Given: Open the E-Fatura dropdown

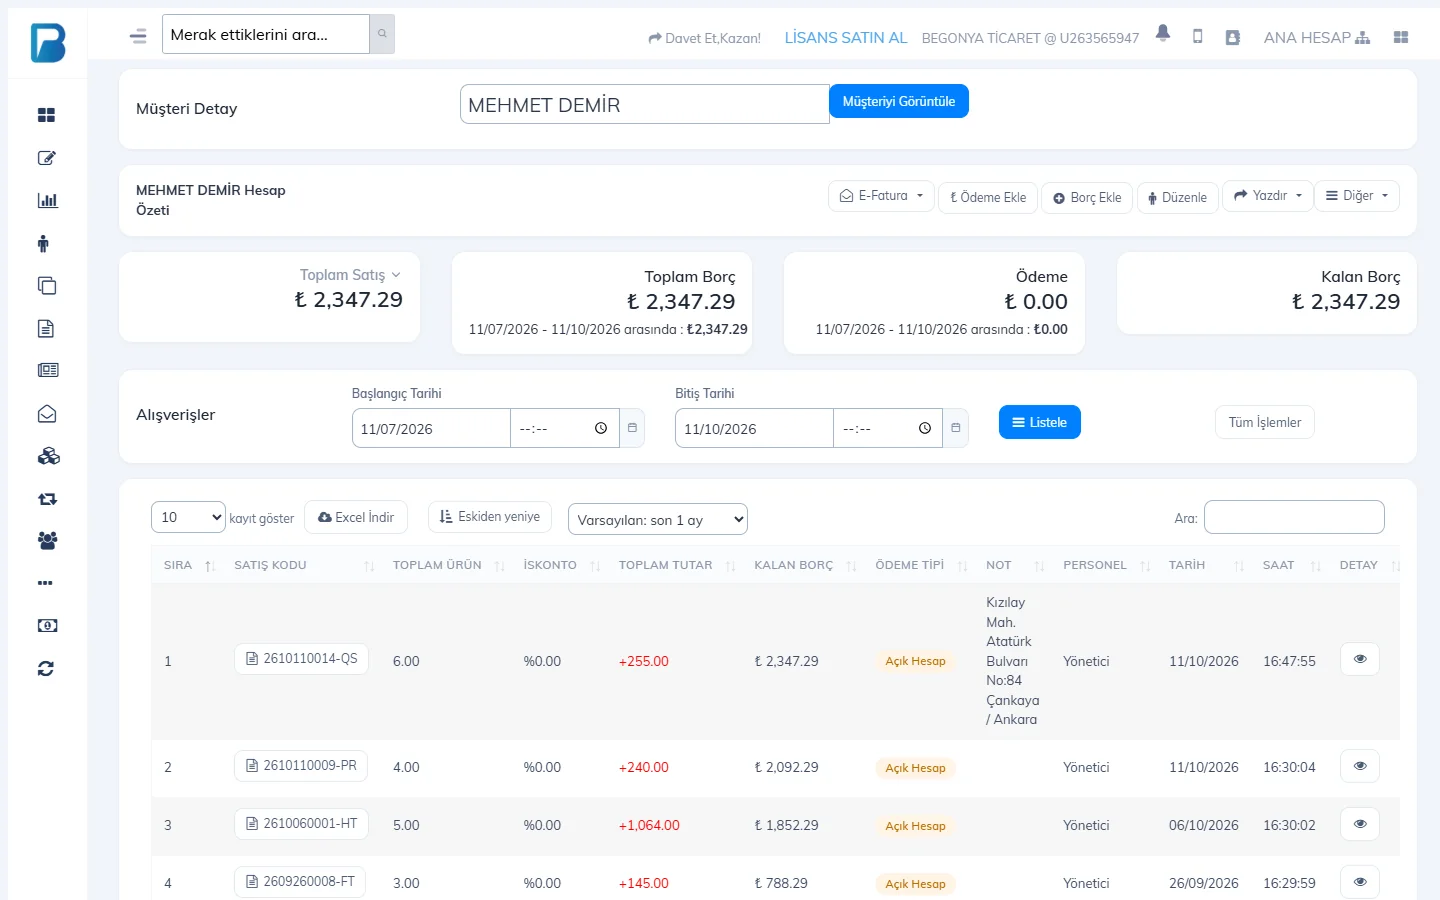Looking at the screenshot, I should [x=881, y=196].
